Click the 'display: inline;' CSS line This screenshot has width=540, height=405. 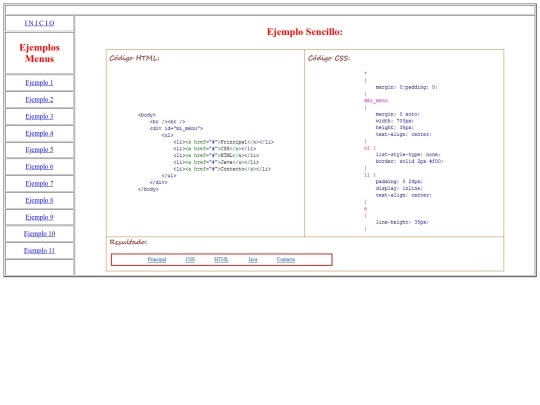click(399, 188)
